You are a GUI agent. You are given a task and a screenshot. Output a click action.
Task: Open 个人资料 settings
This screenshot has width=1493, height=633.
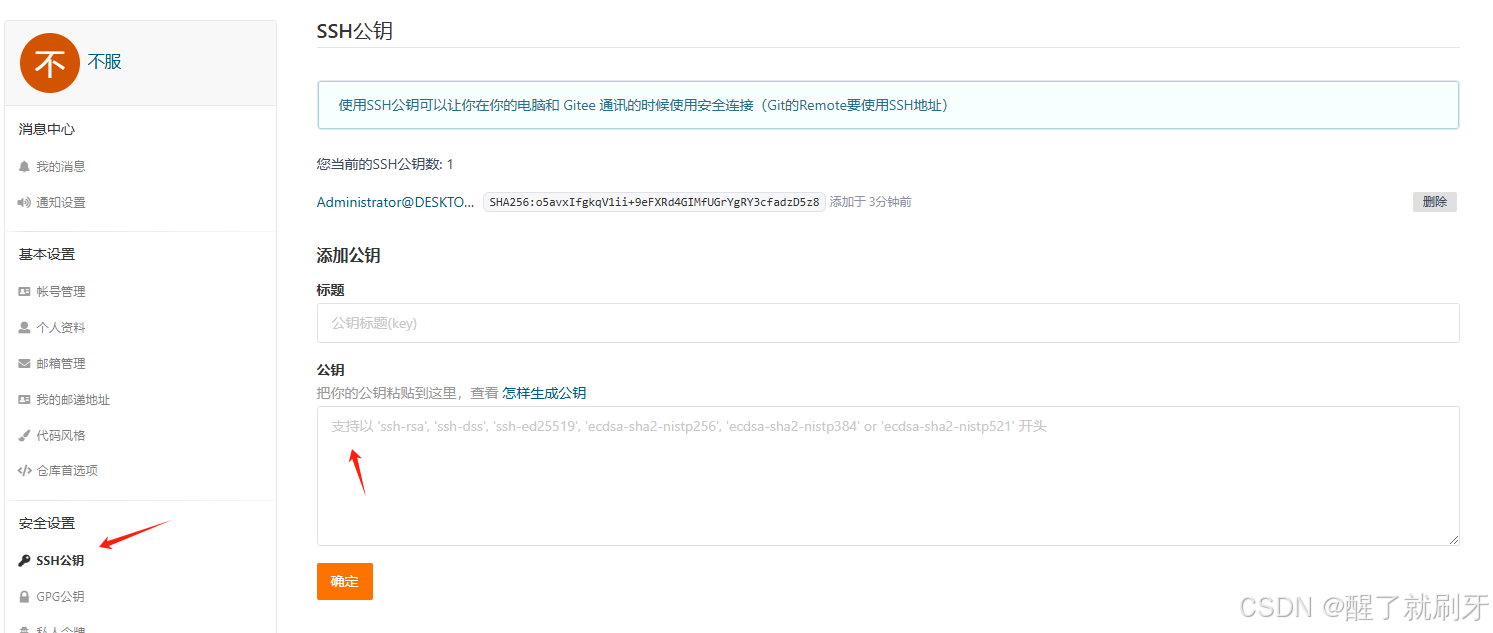[61, 328]
